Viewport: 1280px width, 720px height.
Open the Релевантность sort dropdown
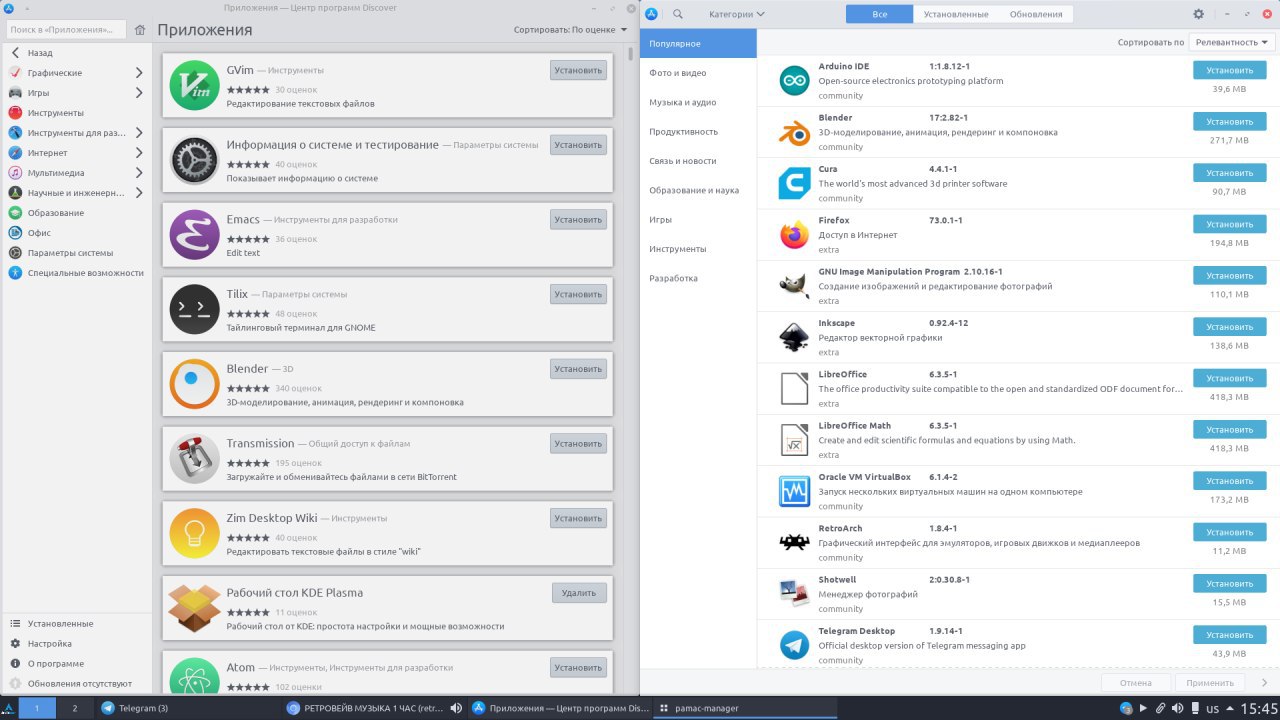pos(1232,42)
